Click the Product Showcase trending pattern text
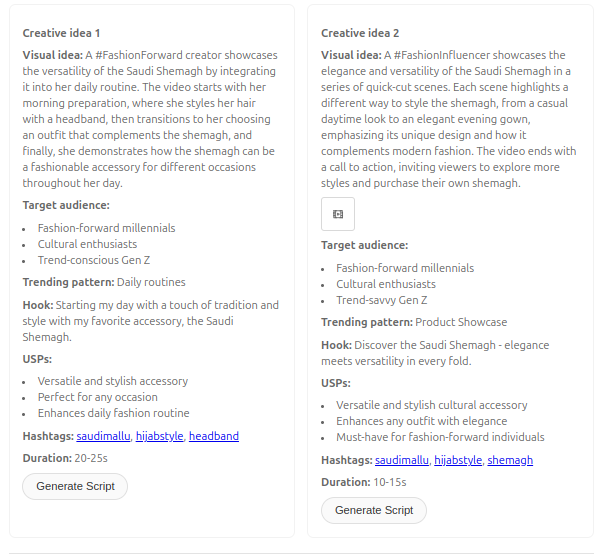599x555 pixels. tap(461, 322)
